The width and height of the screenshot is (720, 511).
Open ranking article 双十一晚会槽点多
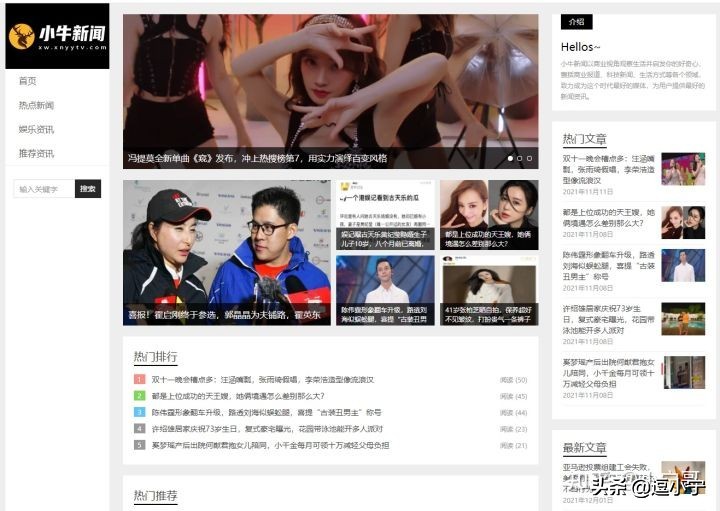coord(263,380)
